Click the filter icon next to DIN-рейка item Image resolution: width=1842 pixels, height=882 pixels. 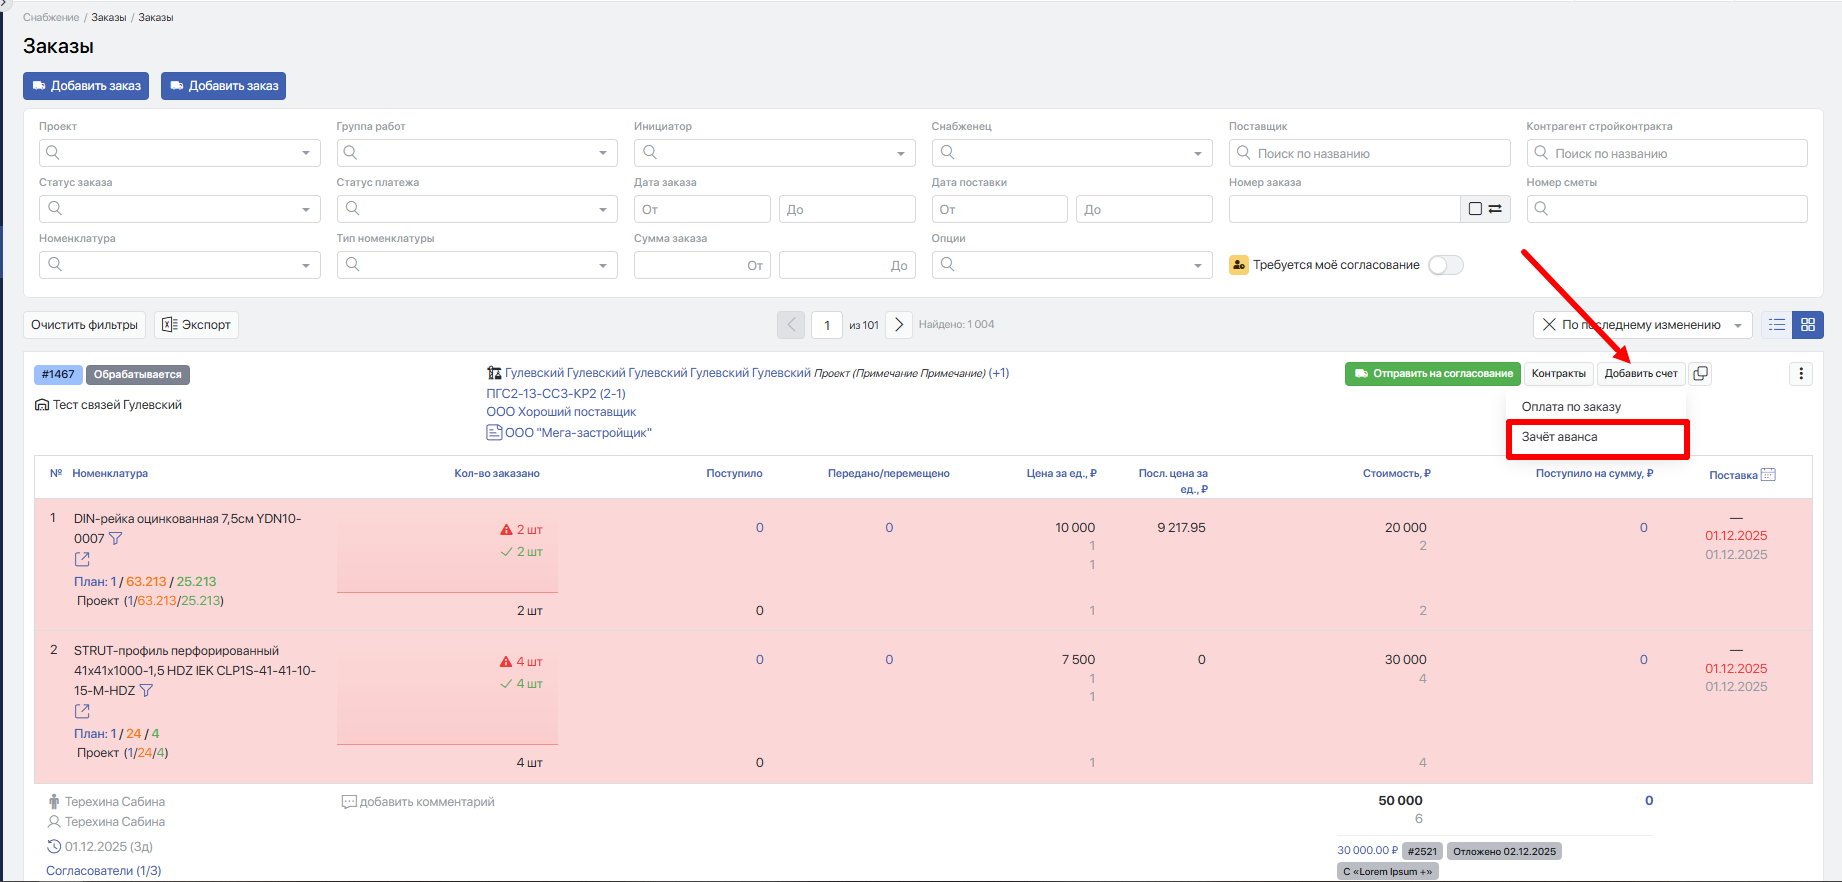(115, 538)
